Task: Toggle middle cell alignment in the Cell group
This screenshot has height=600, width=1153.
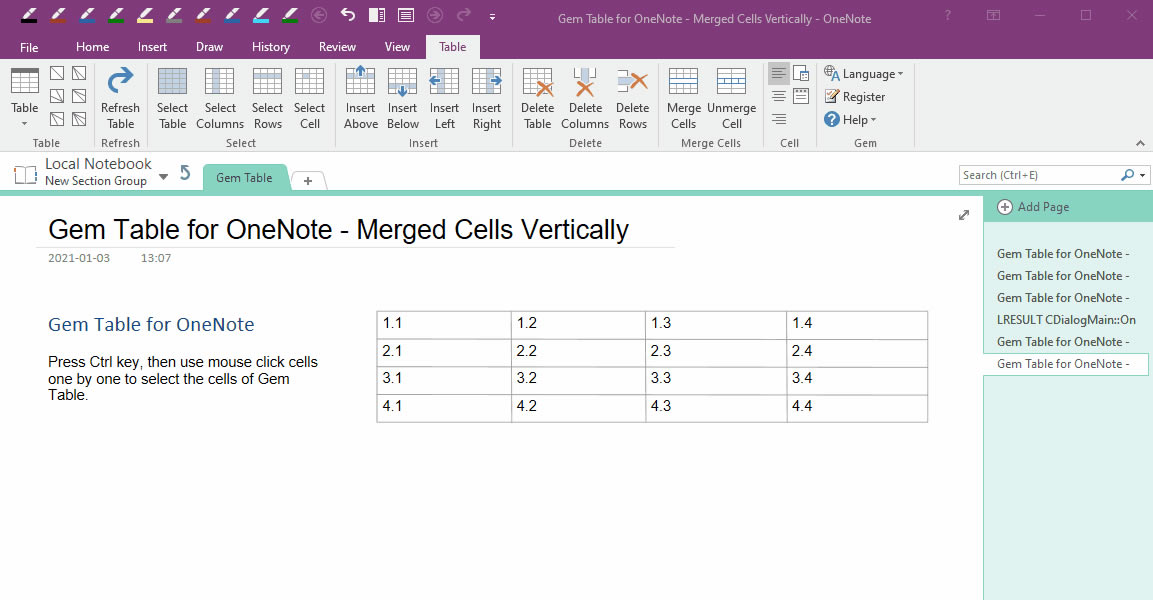Action: (778, 94)
